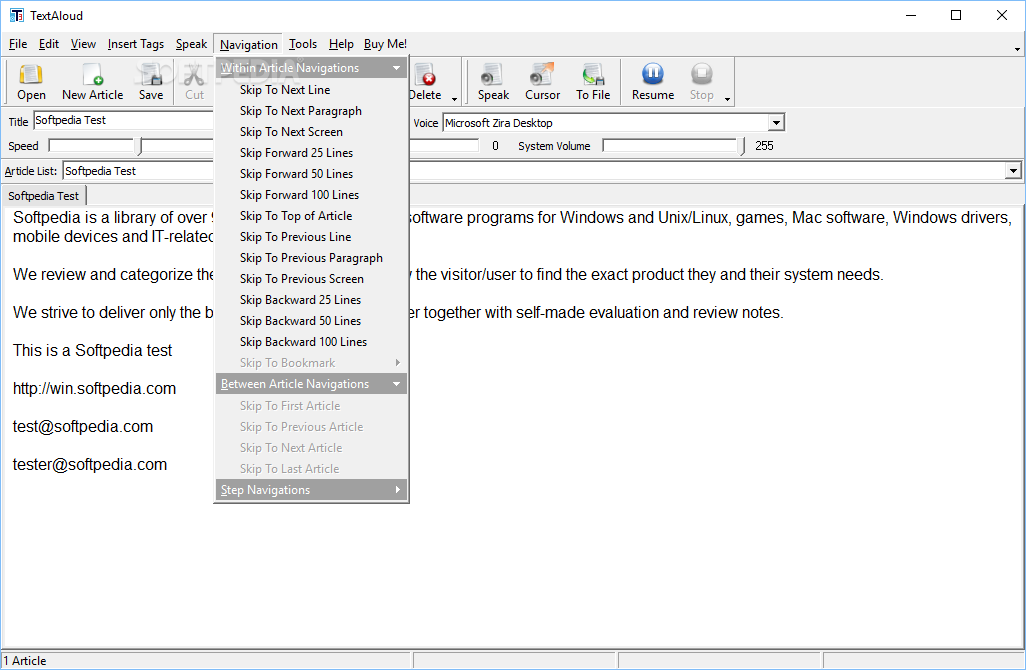Select Skip To Previous Line

(311, 236)
